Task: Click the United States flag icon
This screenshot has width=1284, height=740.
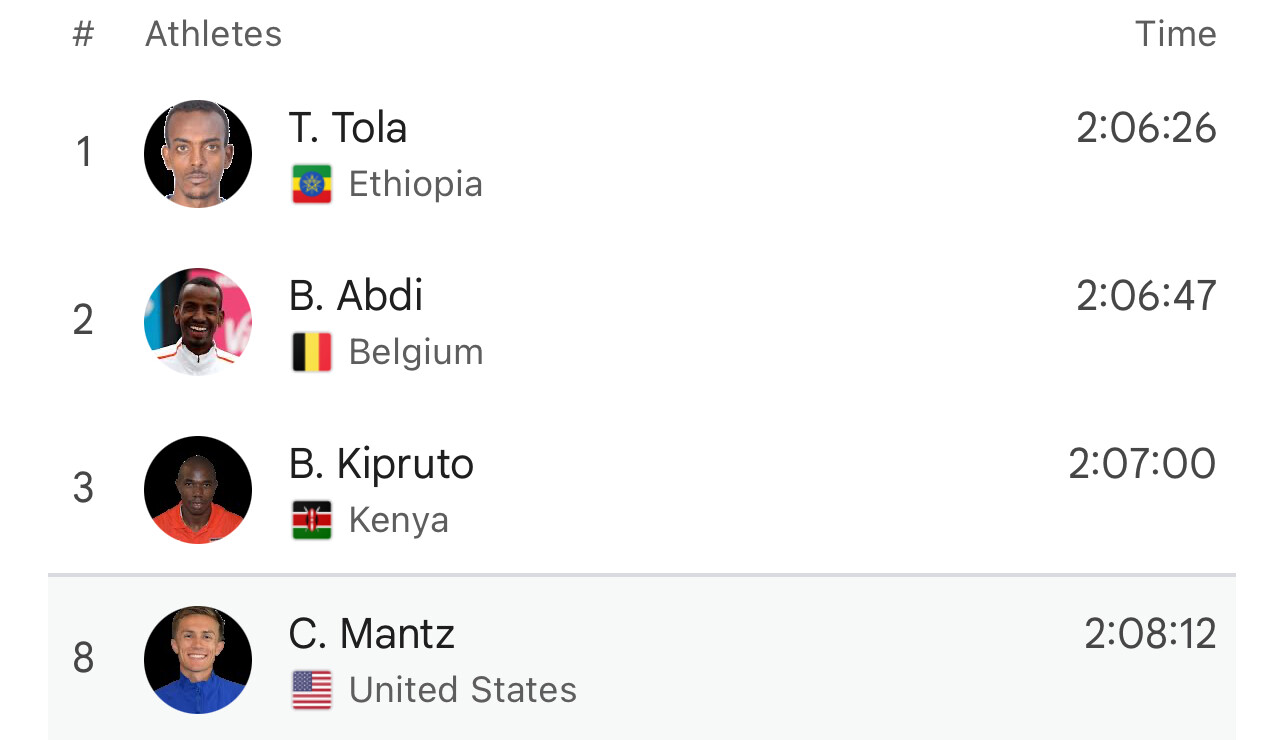Action: pos(312,690)
